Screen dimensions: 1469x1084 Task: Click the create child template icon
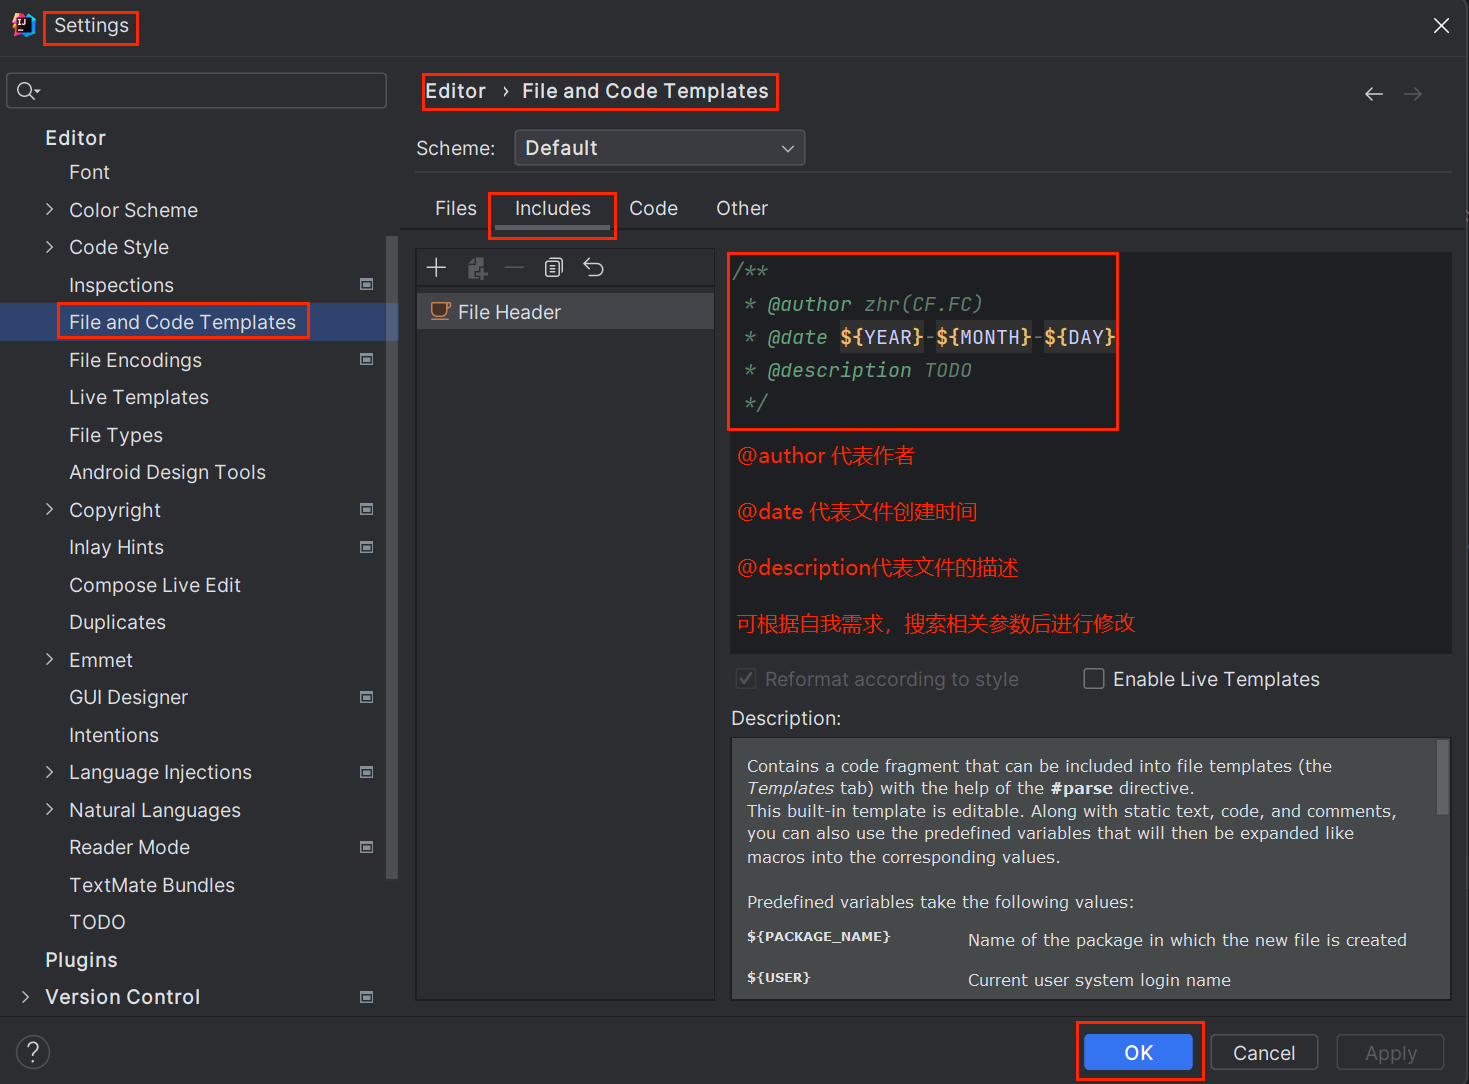(x=477, y=268)
